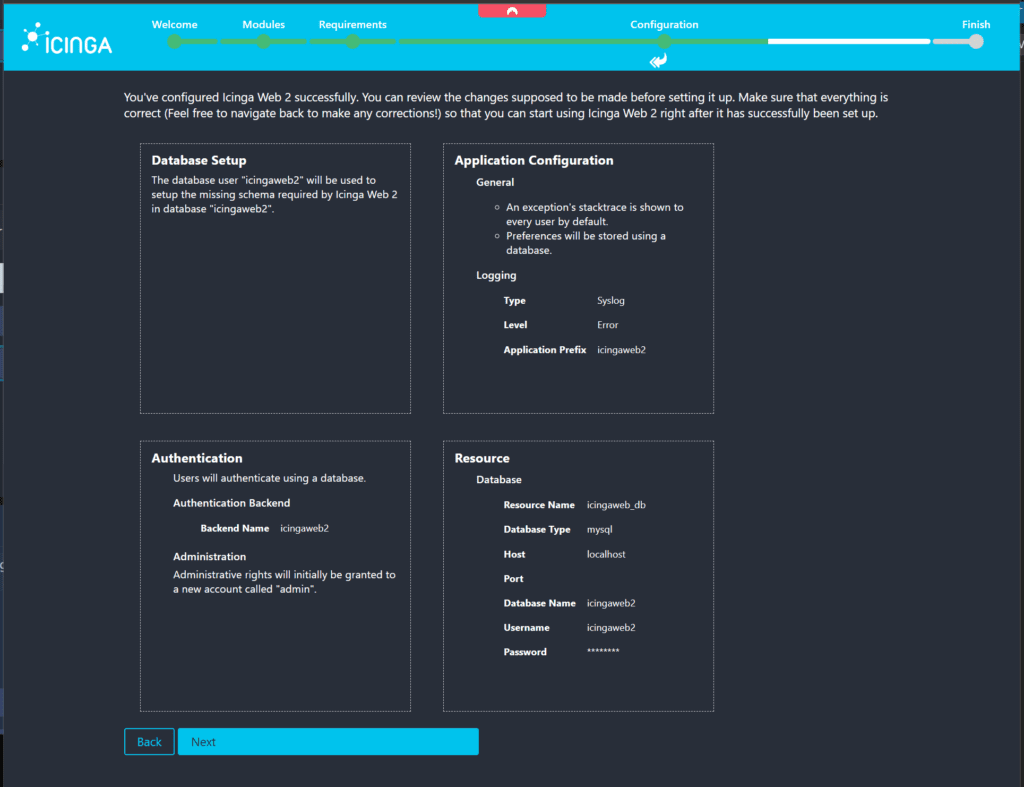Click the red tab icon at top
This screenshot has height=787, width=1024.
(x=512, y=10)
